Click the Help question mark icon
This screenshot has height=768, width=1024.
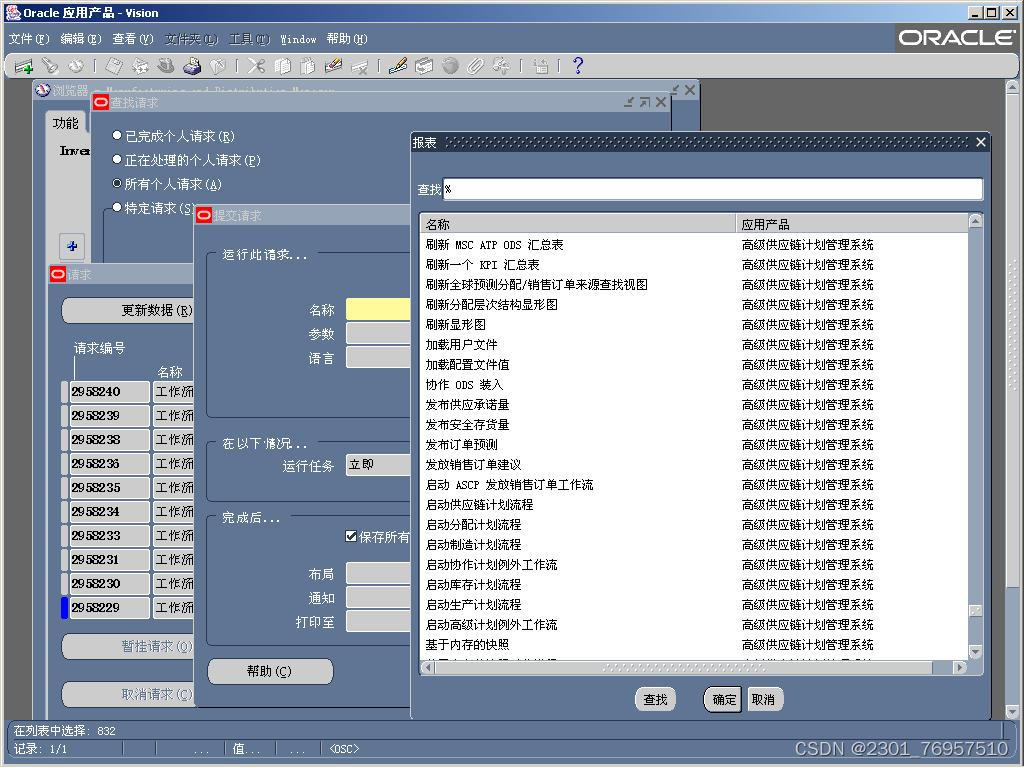pos(577,66)
